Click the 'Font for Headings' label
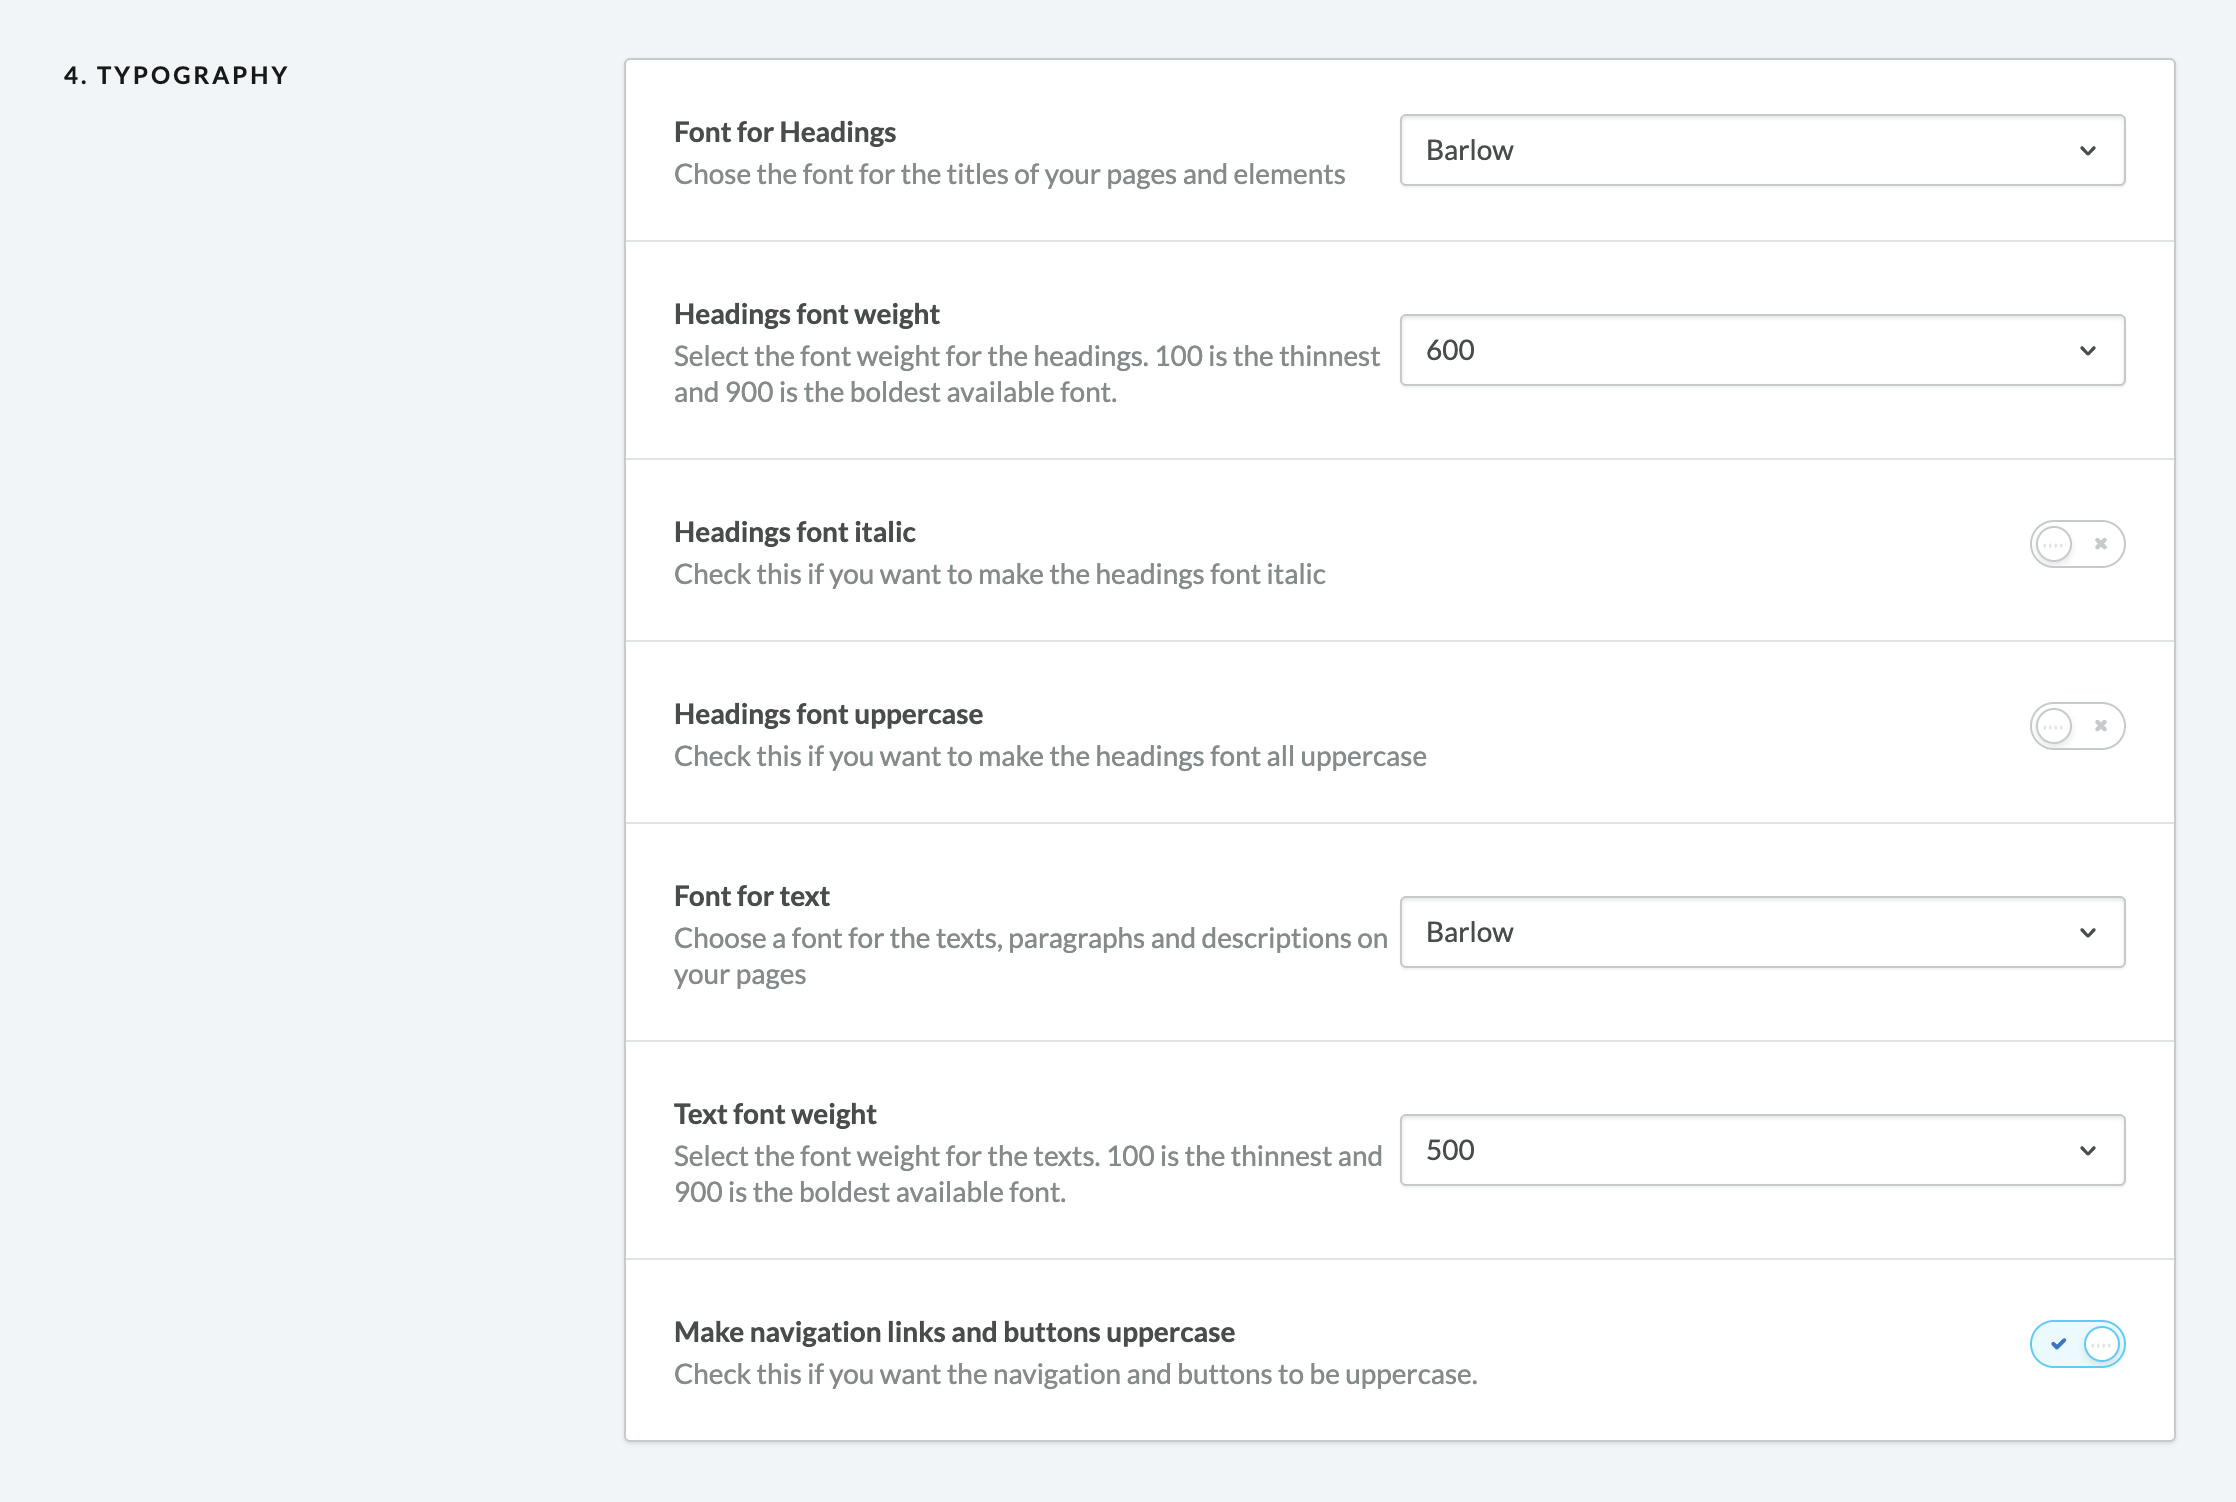The height and width of the screenshot is (1502, 2236). (785, 132)
